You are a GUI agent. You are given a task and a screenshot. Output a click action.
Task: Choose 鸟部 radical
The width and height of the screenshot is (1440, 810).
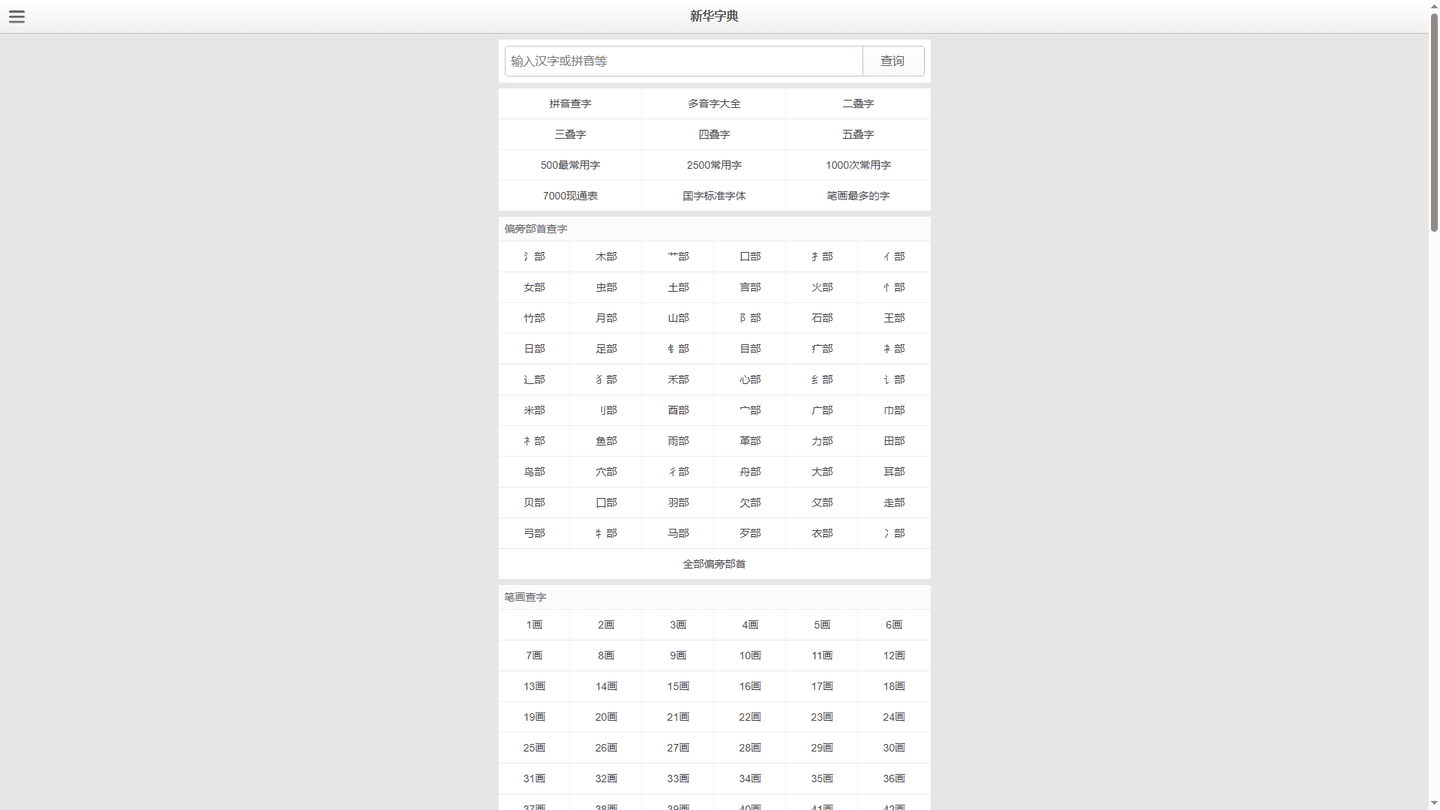[x=534, y=472]
